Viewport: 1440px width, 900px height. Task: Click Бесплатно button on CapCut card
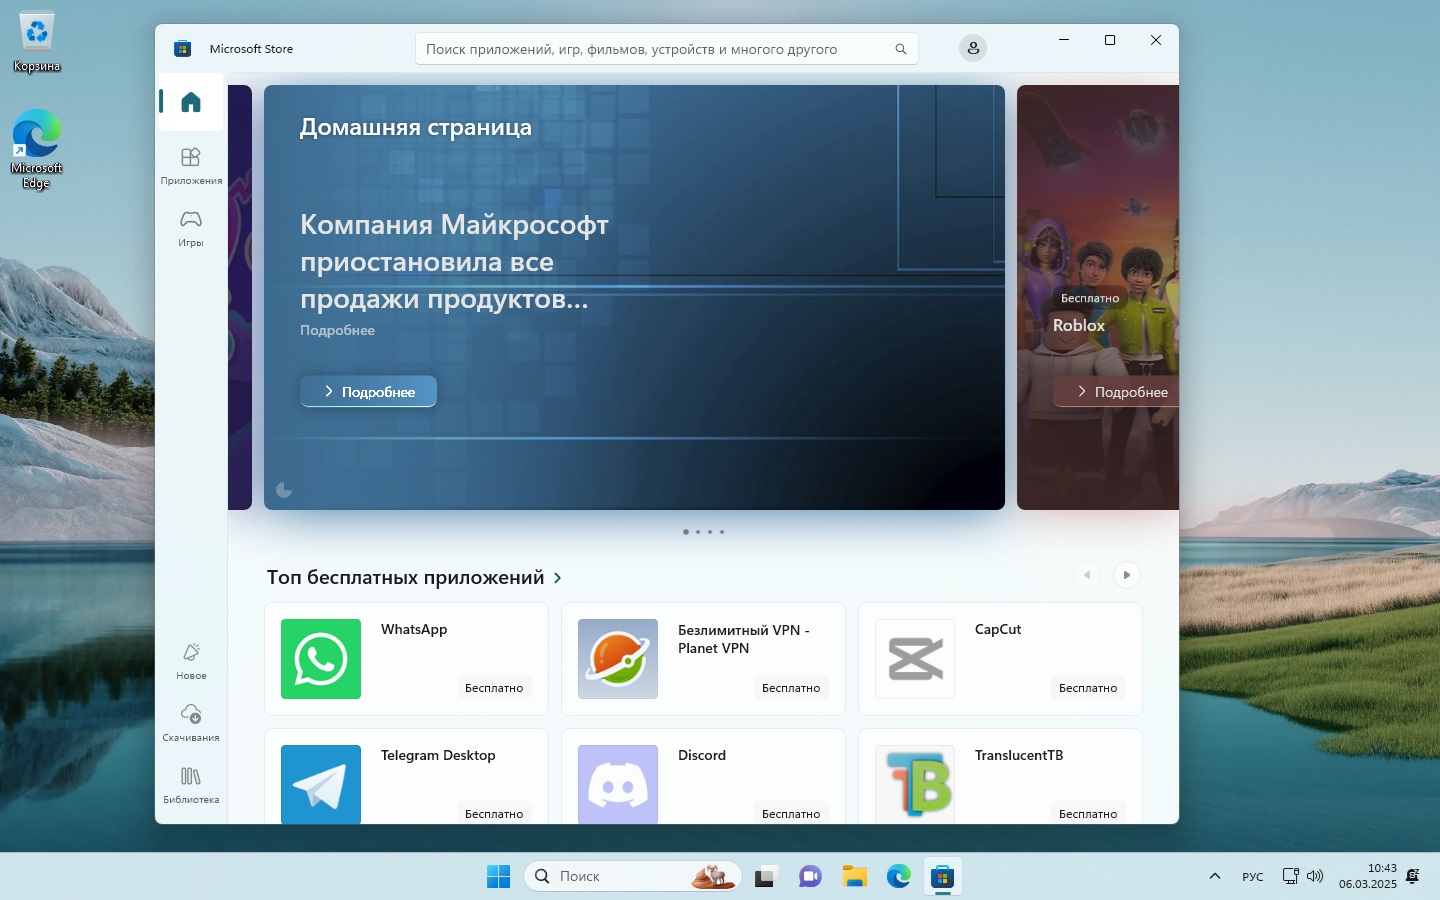point(1088,688)
